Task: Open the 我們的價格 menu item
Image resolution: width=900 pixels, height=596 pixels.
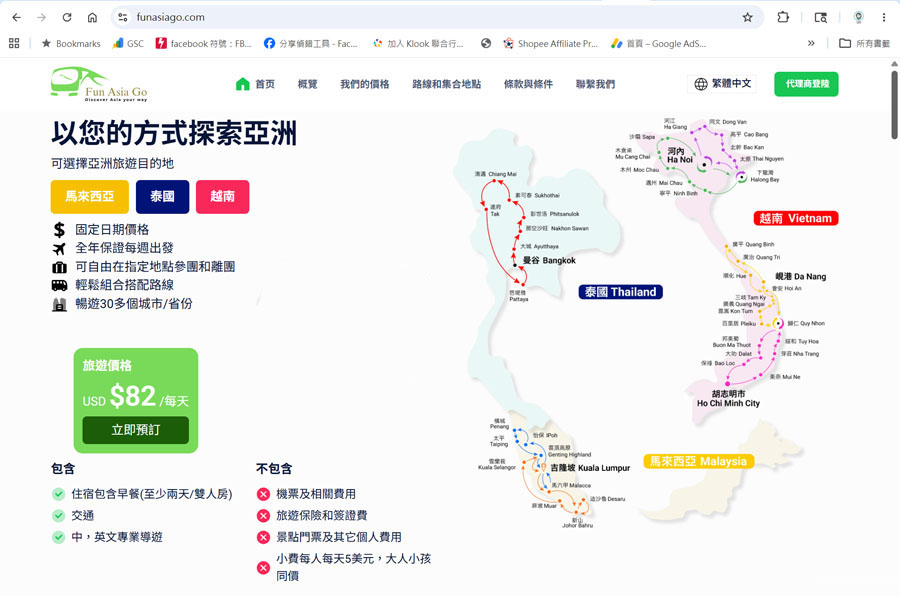Action: (x=364, y=84)
